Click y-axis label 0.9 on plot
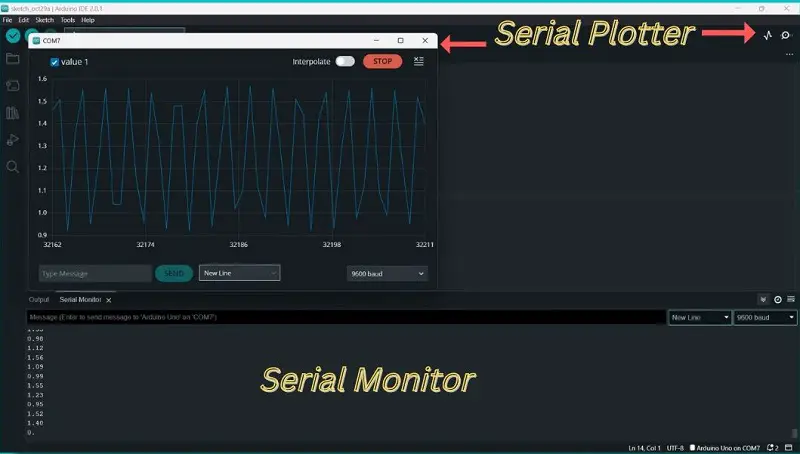The image size is (800, 454). tap(42, 235)
